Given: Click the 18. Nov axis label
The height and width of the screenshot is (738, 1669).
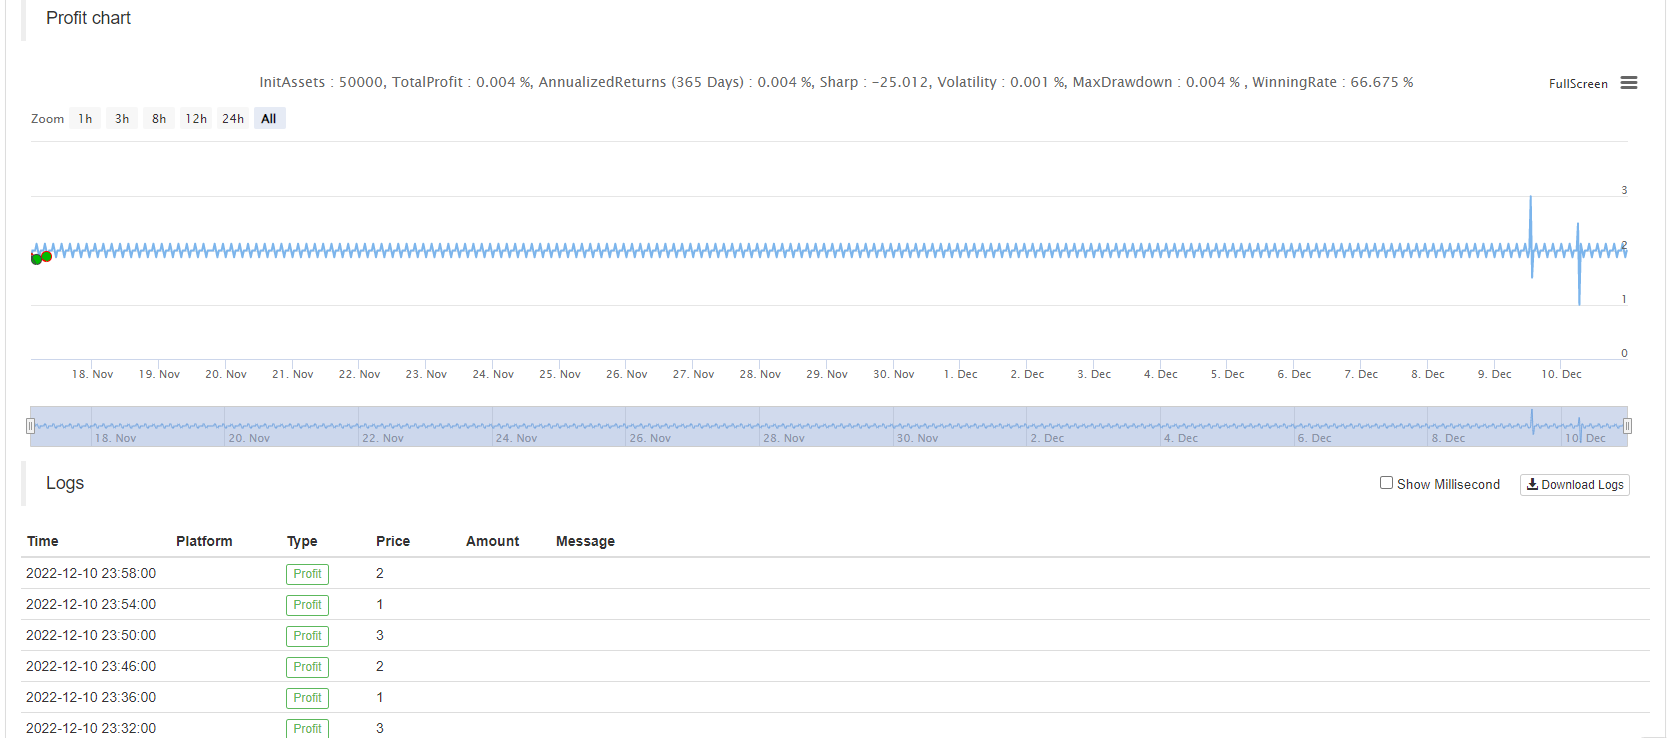Looking at the screenshot, I should coord(92,374).
